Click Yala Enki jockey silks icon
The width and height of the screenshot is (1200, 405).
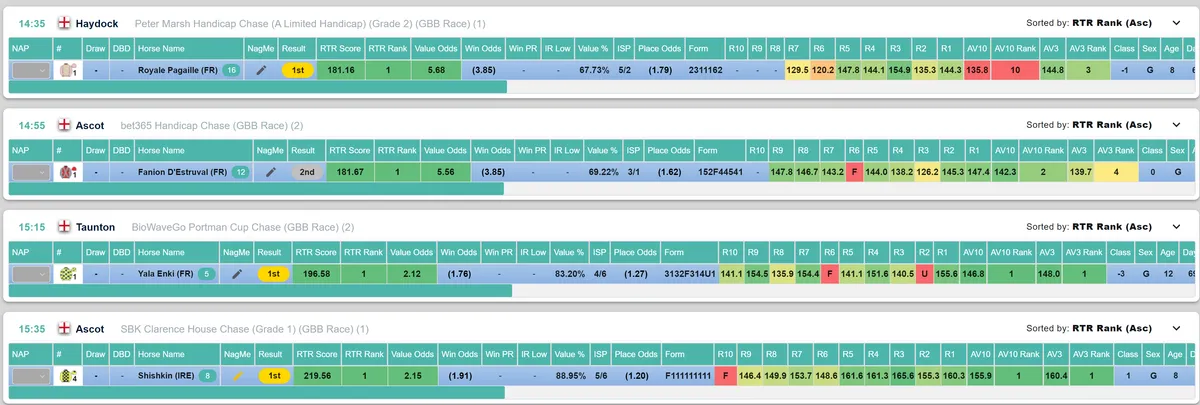coord(68,274)
